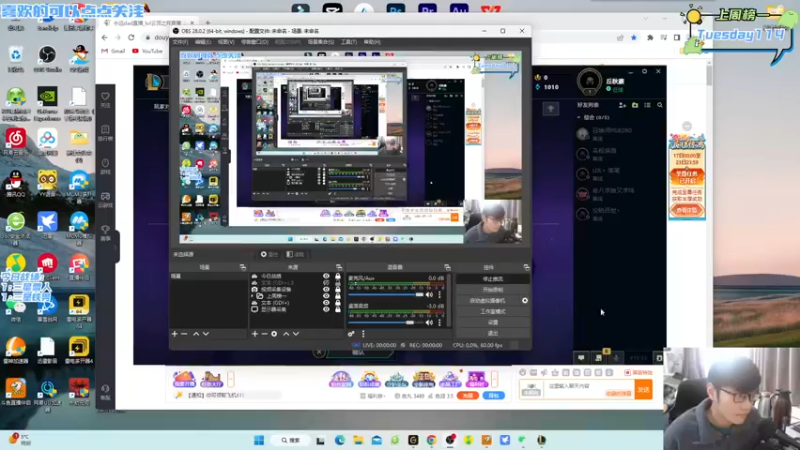The image size is (800, 450).
Task: Expand the 上周榜一 group in sources
Action: point(253,296)
